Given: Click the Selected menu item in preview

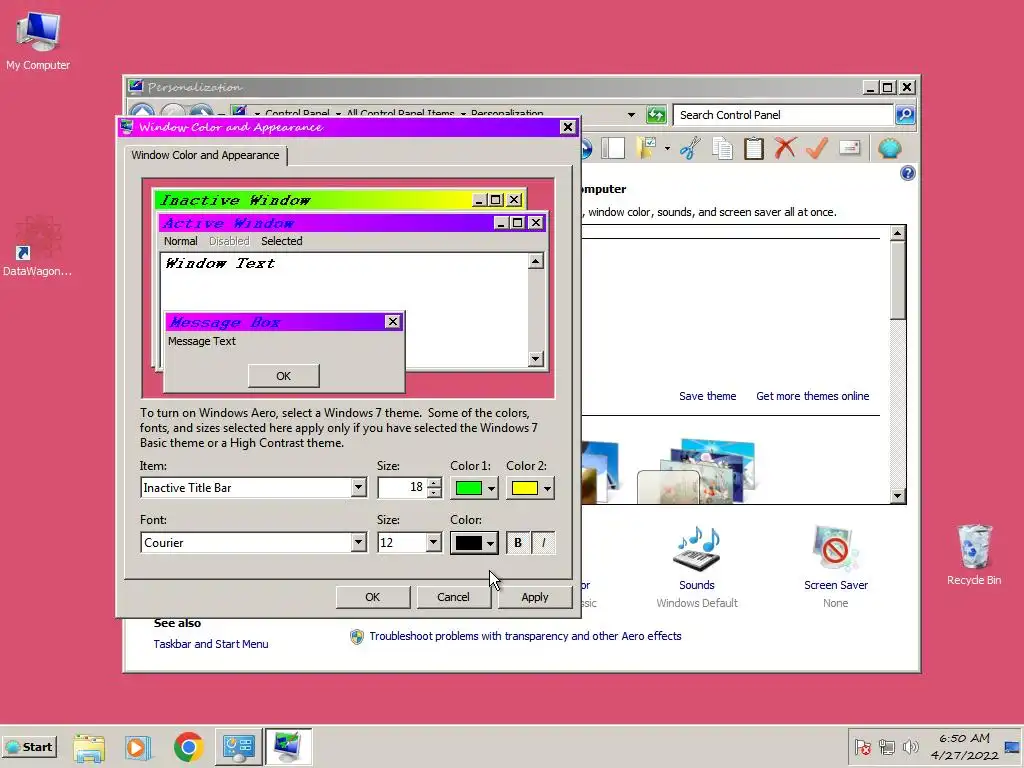Looking at the screenshot, I should click(x=281, y=241).
